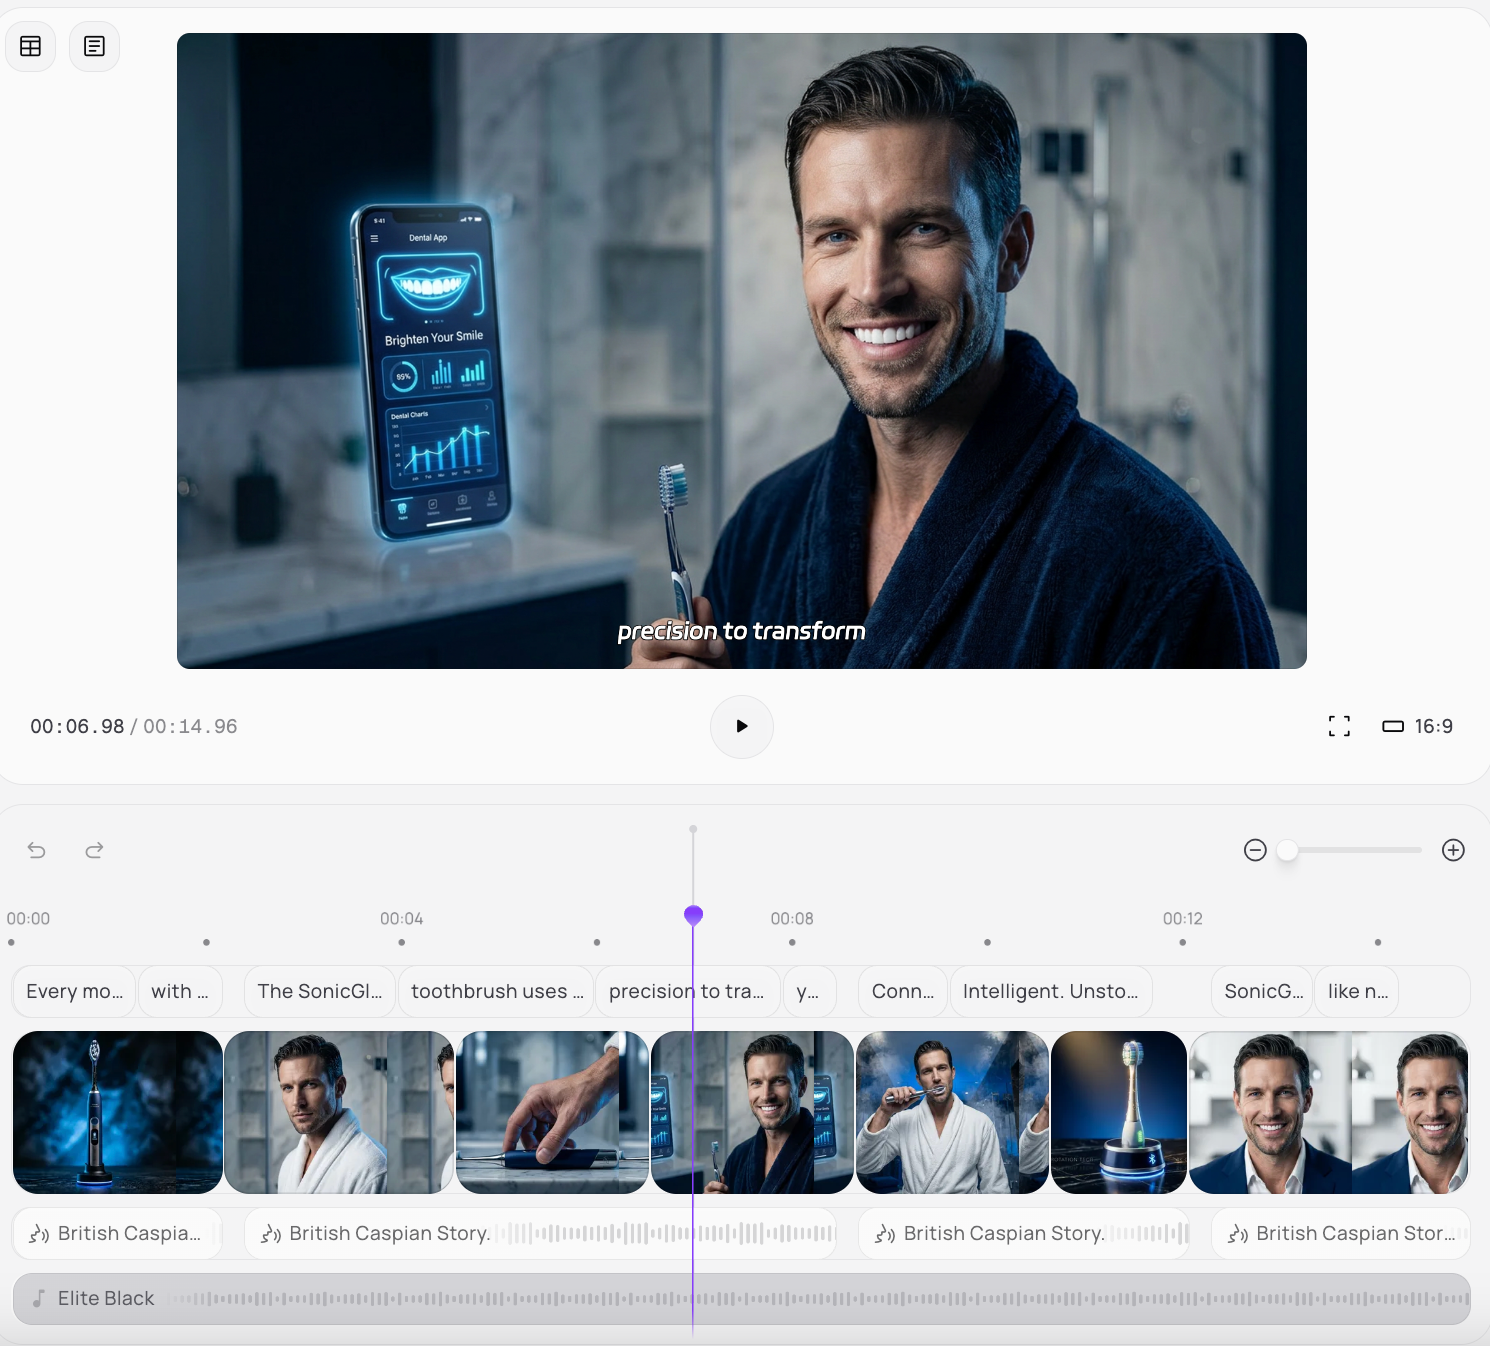Select the 'Every mo...' caption clip
The height and width of the screenshot is (1346, 1490).
(x=74, y=991)
